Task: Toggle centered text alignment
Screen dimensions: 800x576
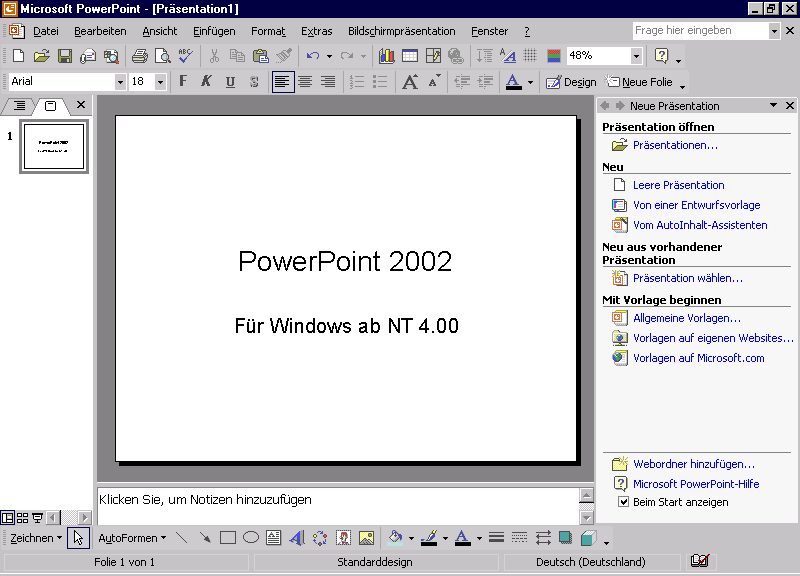Action: 305,82
